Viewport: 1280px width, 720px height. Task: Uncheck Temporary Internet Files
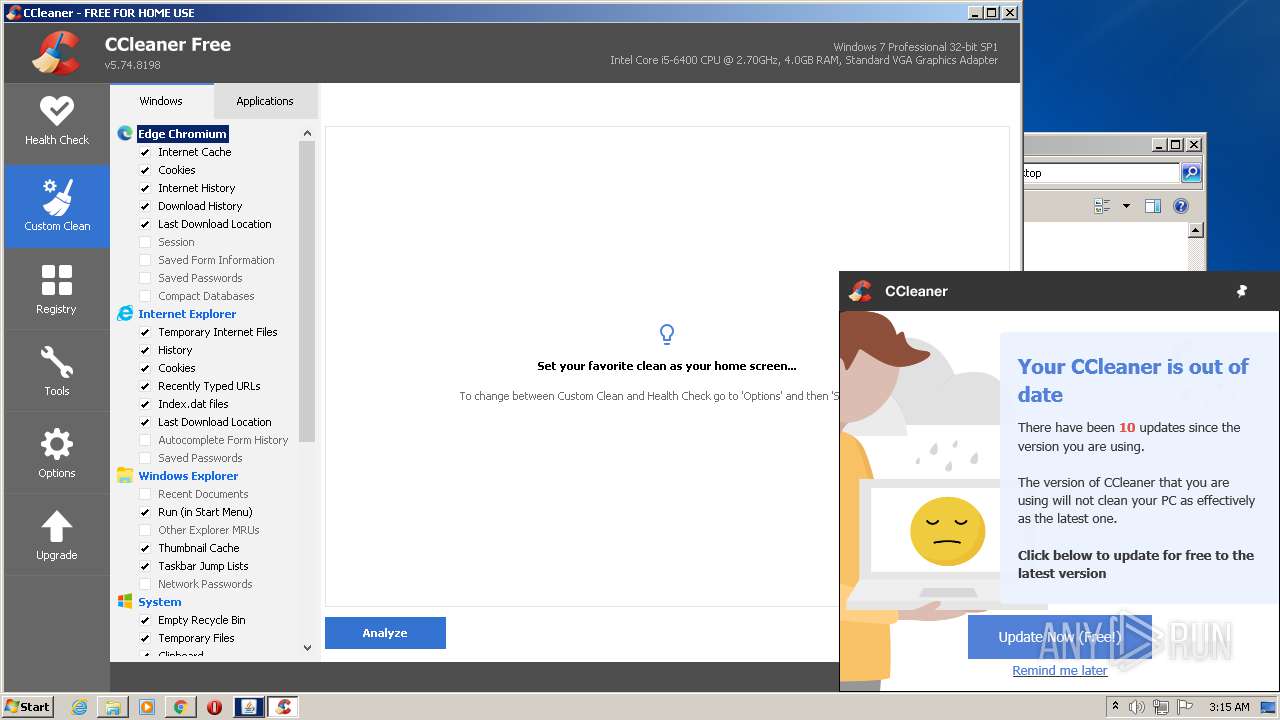[x=145, y=332]
